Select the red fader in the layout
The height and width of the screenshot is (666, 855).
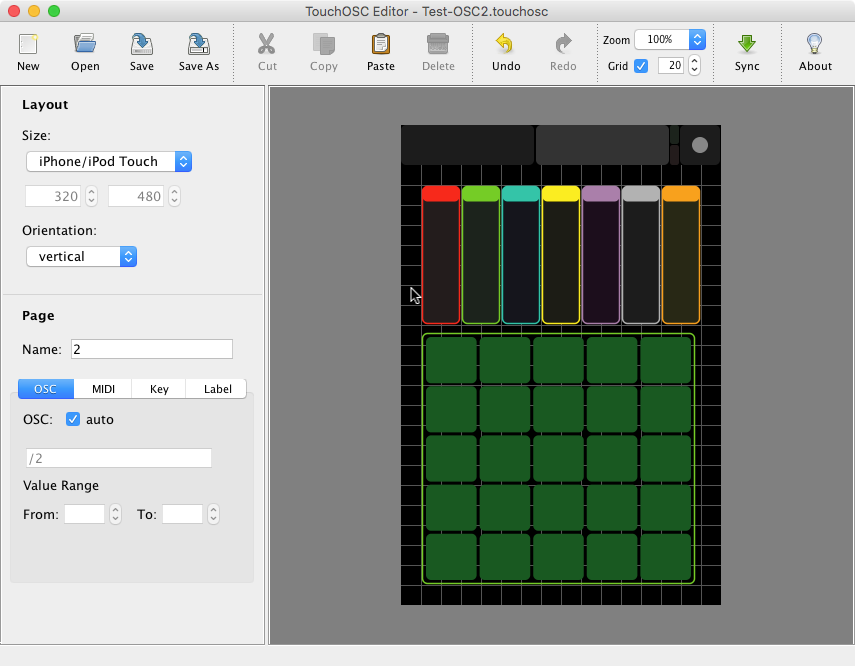440,255
